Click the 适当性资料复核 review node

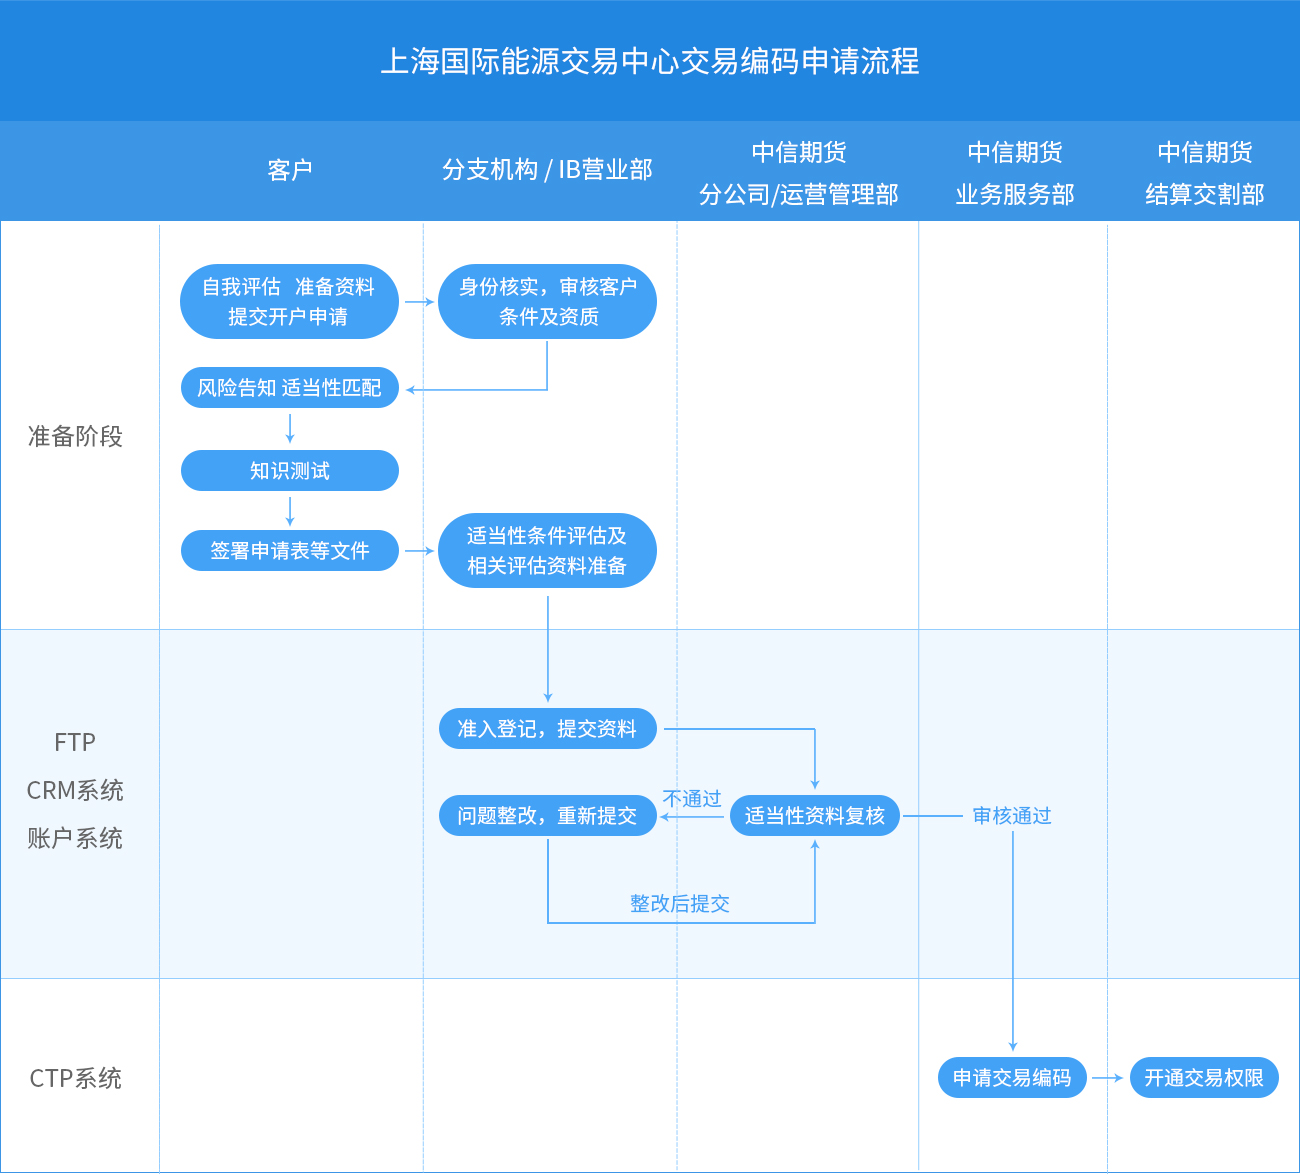[815, 815]
